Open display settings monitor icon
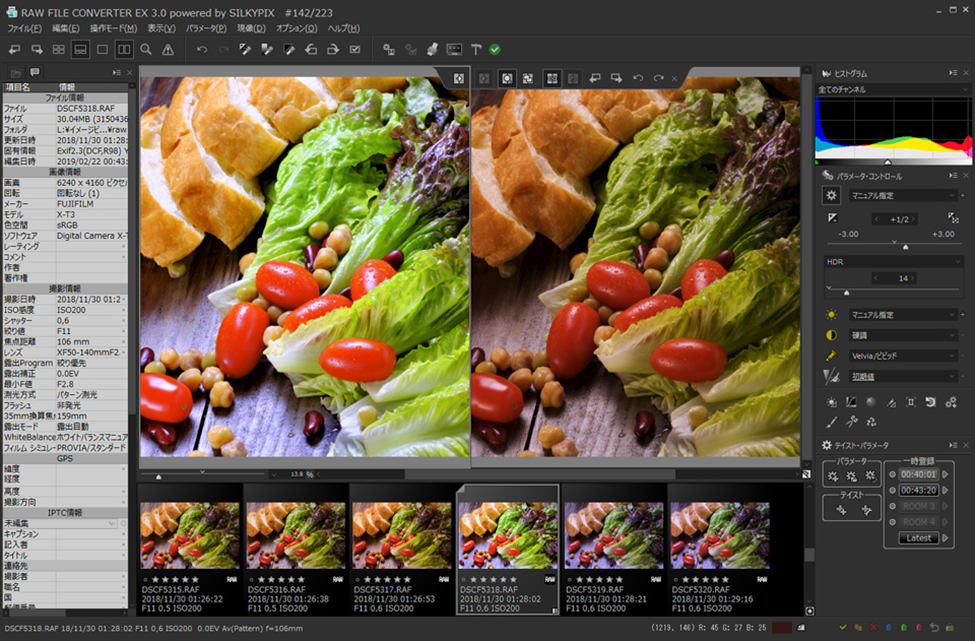 pos(455,50)
